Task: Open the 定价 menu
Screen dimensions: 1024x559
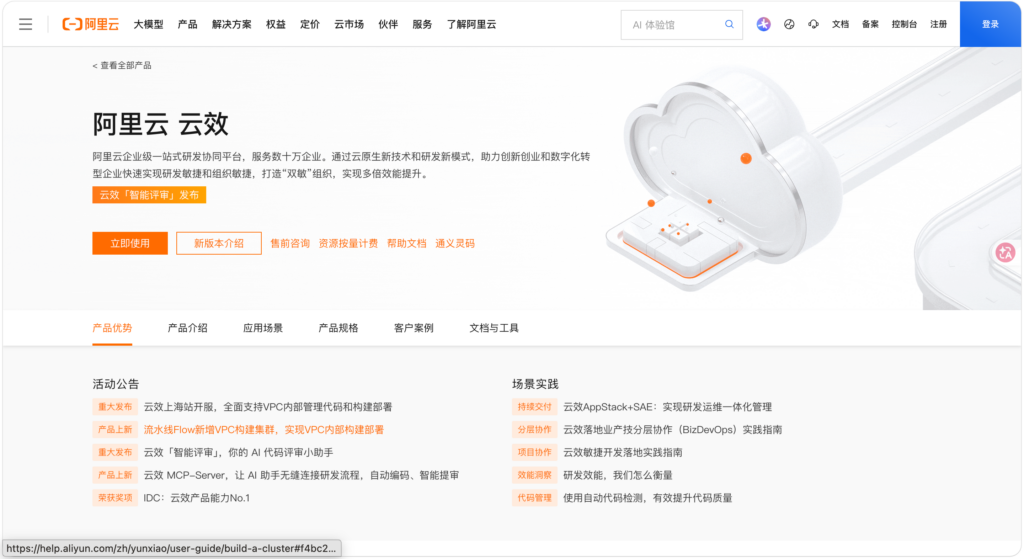Action: (310, 24)
